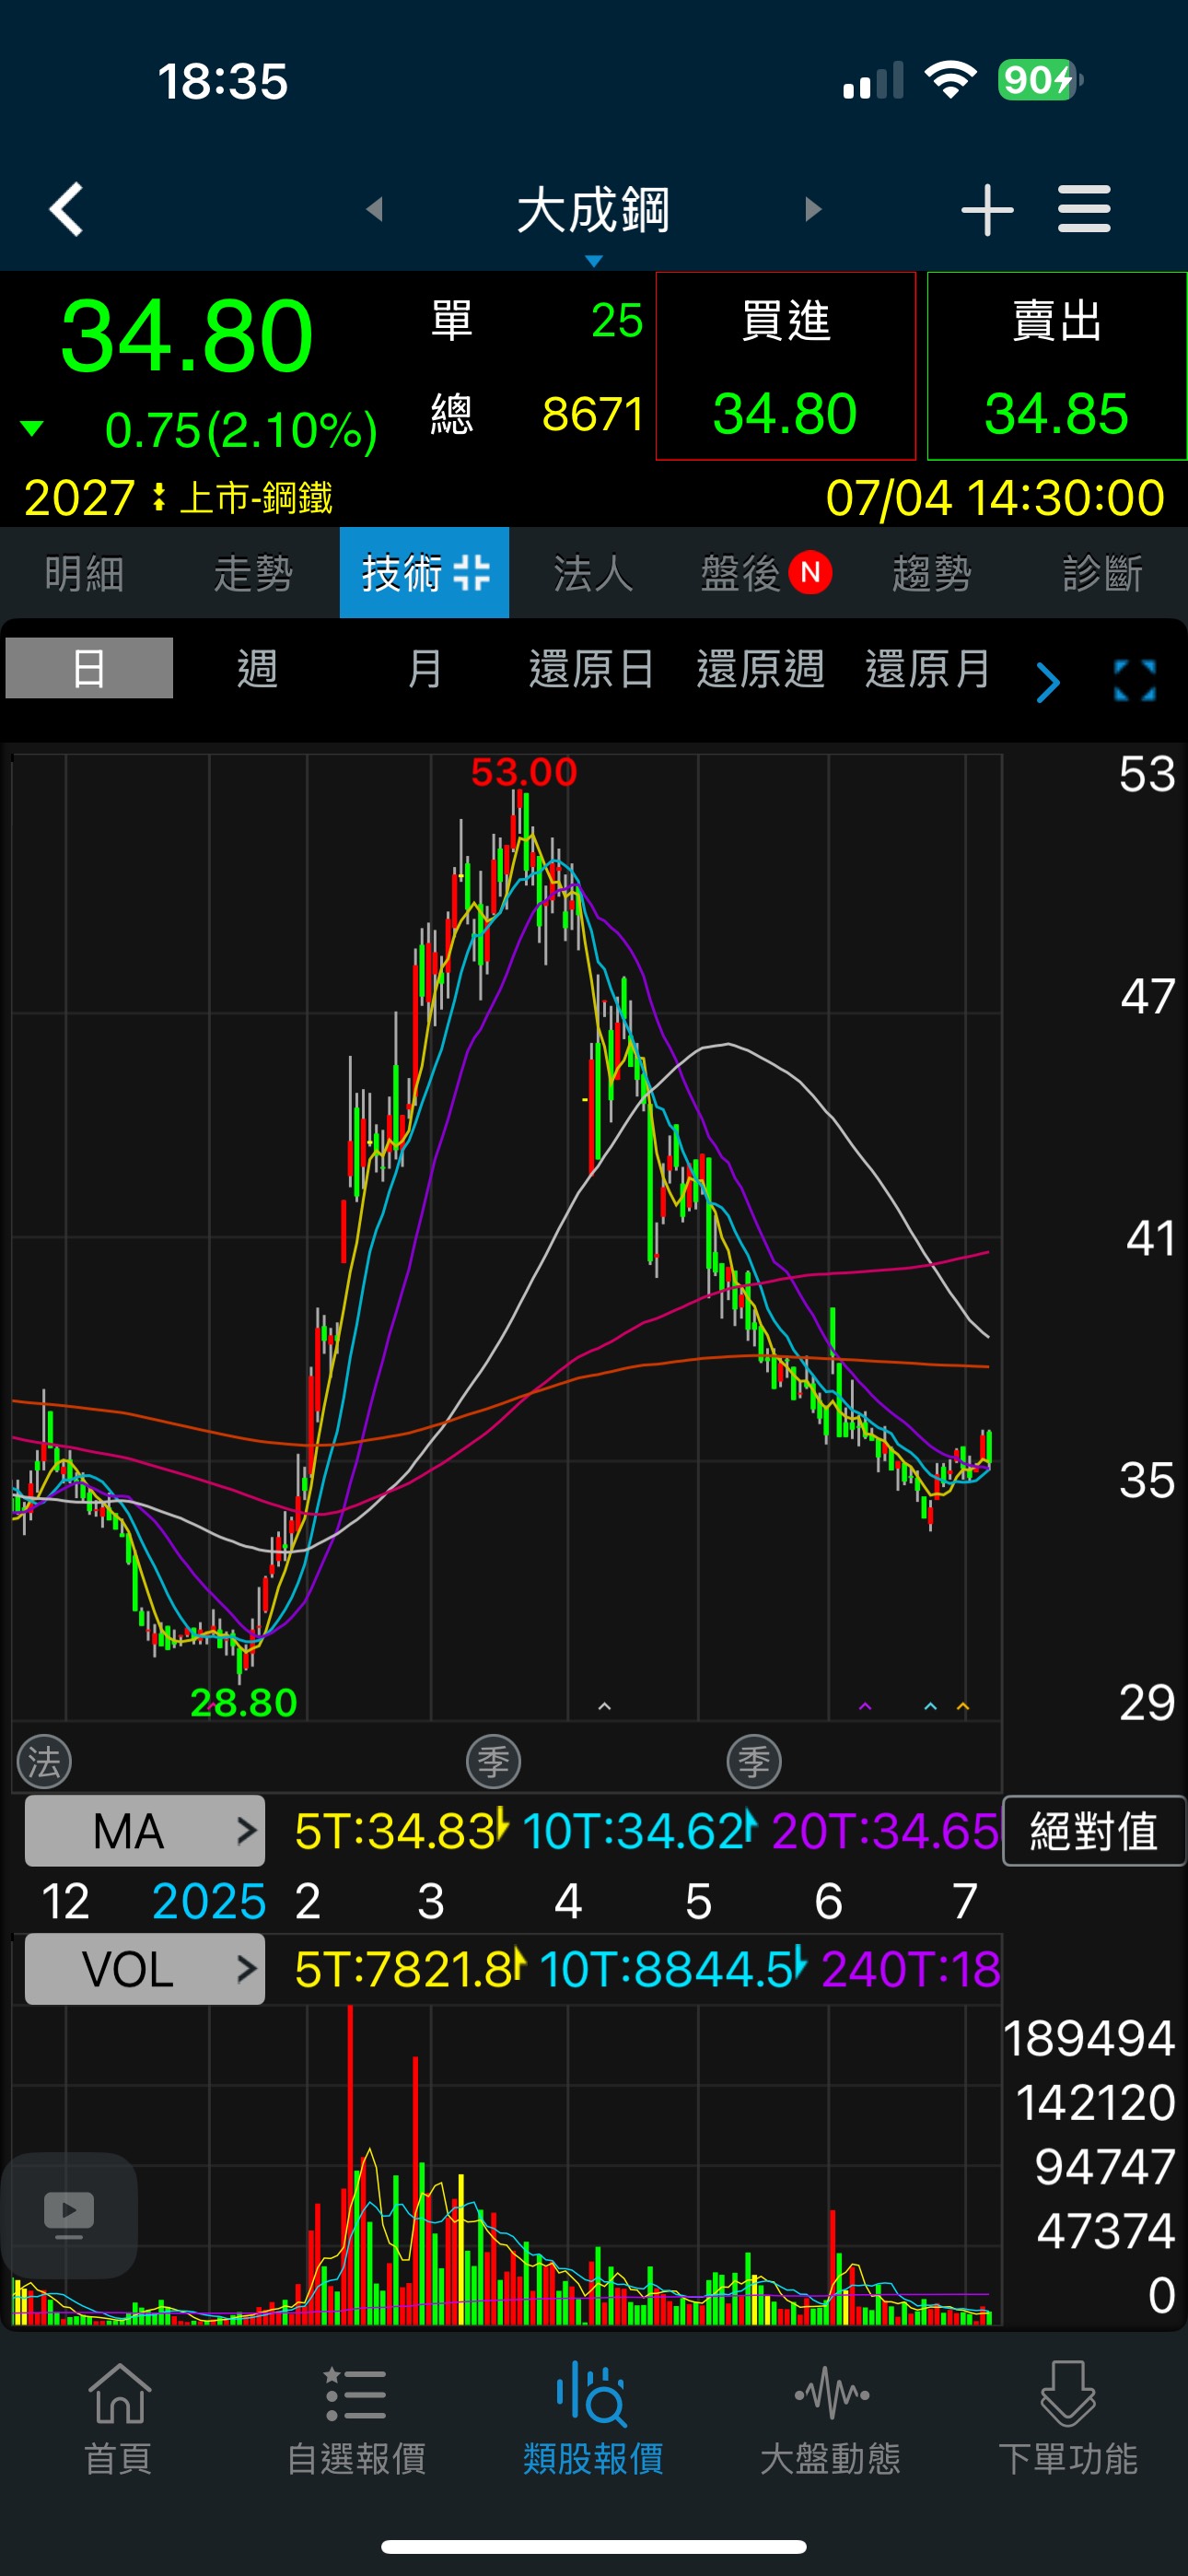
Task: Toggle the 絕對值 absolute value button
Action: click(1094, 1831)
